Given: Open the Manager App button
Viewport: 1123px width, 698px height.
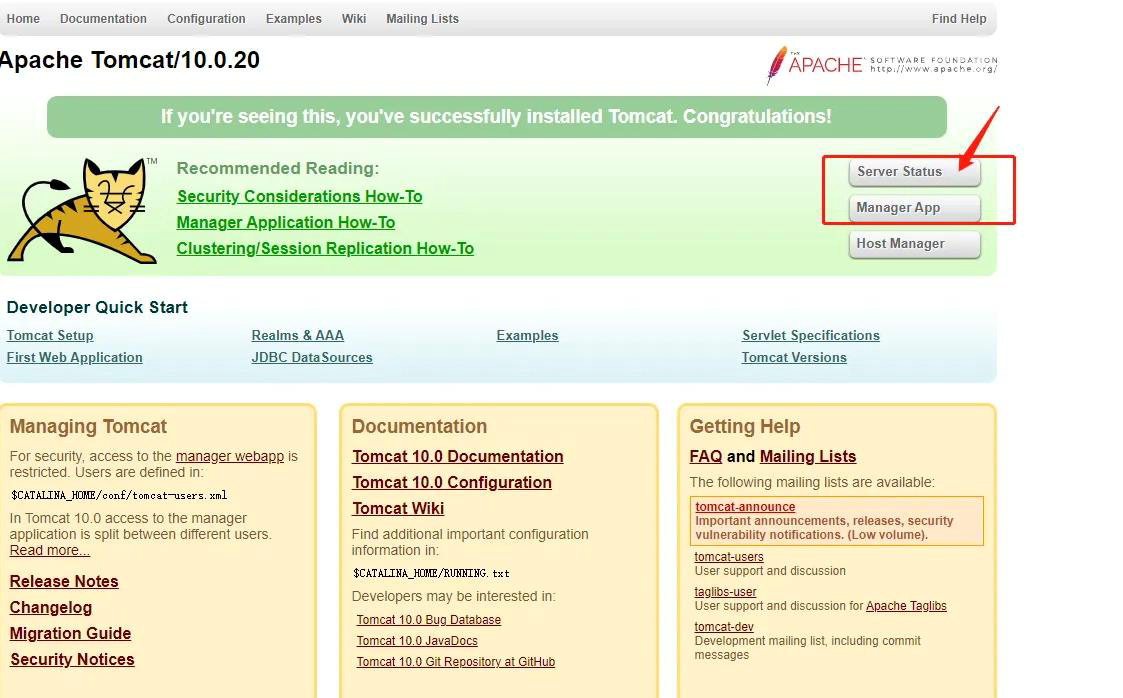Looking at the screenshot, I should (915, 208).
